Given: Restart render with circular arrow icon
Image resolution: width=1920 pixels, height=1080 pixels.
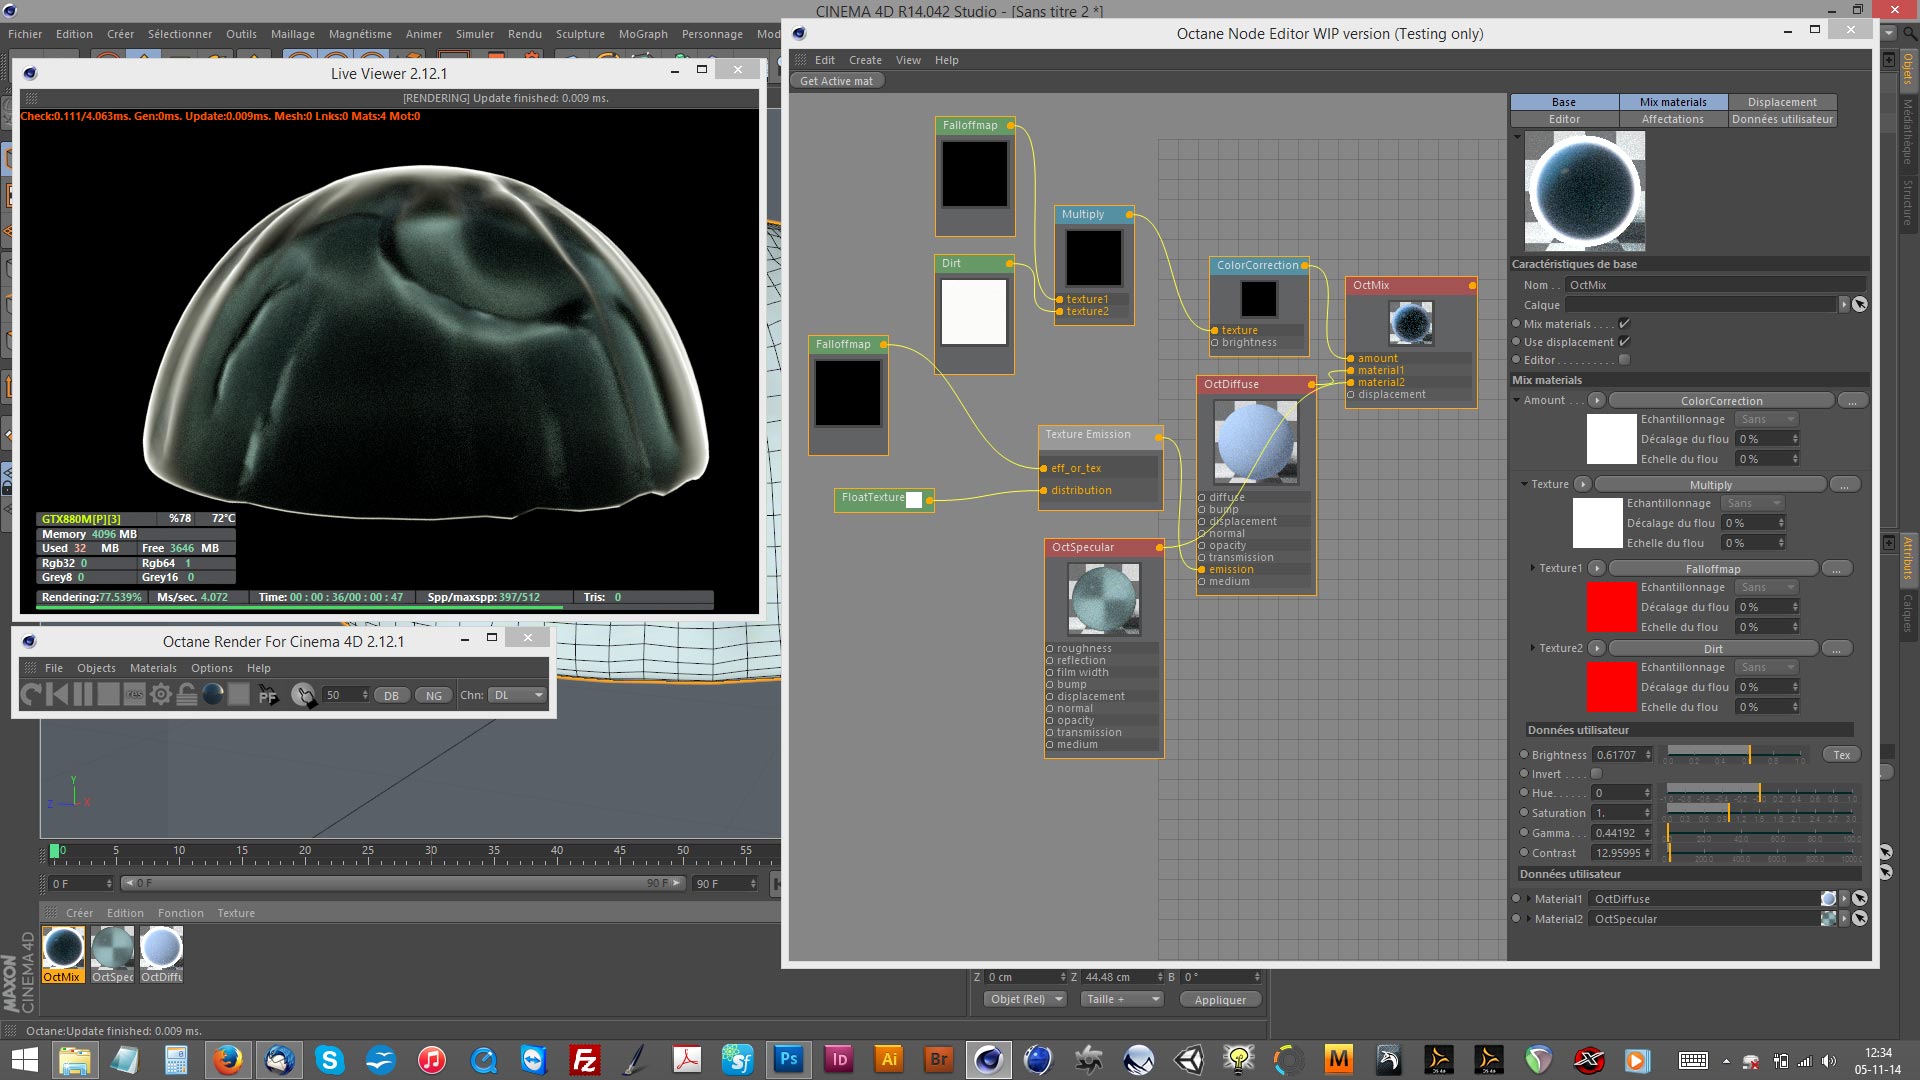Looking at the screenshot, I should tap(31, 695).
